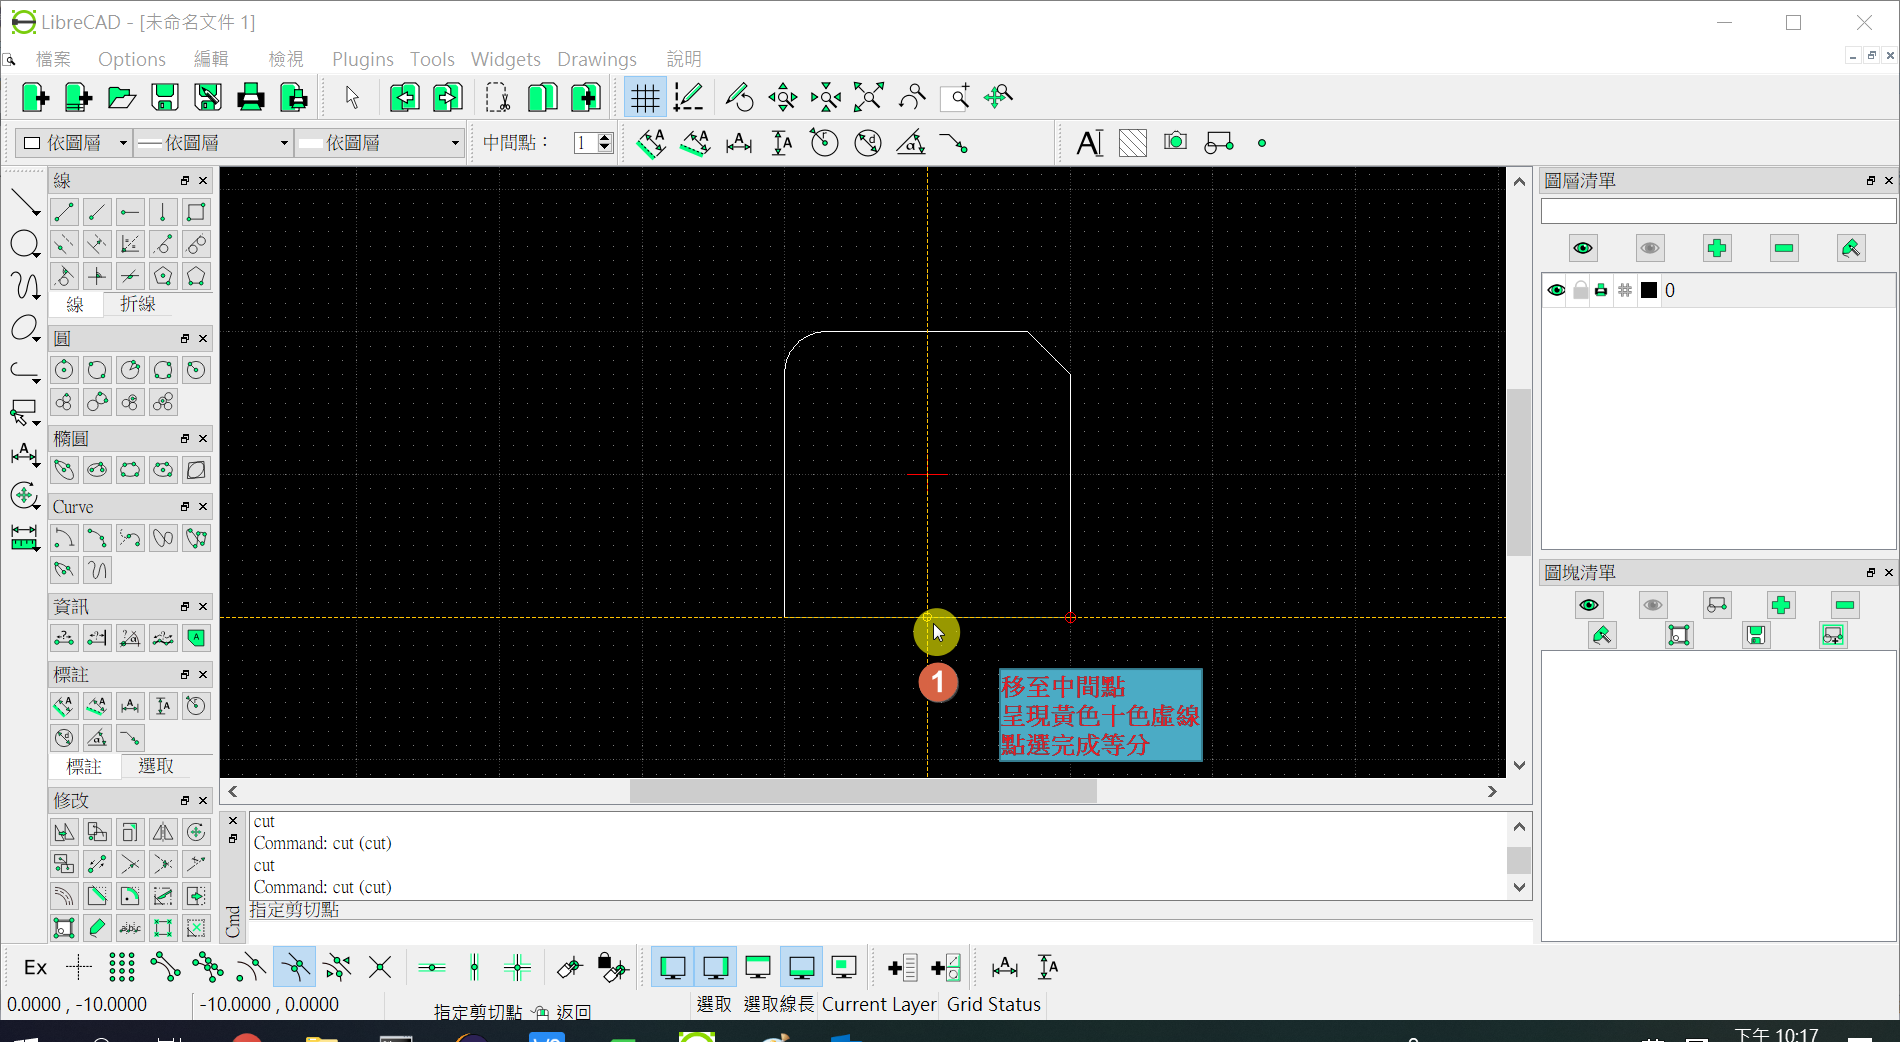1900x1042 pixels.
Task: Select the Hatch tool icon
Action: 1133,143
